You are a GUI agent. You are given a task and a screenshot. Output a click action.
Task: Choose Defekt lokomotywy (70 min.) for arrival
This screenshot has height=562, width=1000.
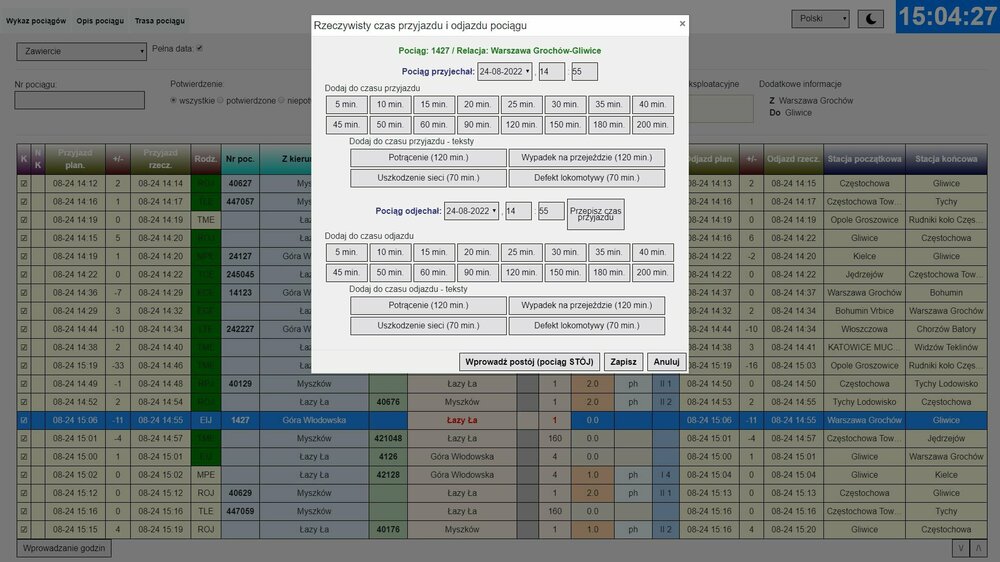[x=586, y=178]
